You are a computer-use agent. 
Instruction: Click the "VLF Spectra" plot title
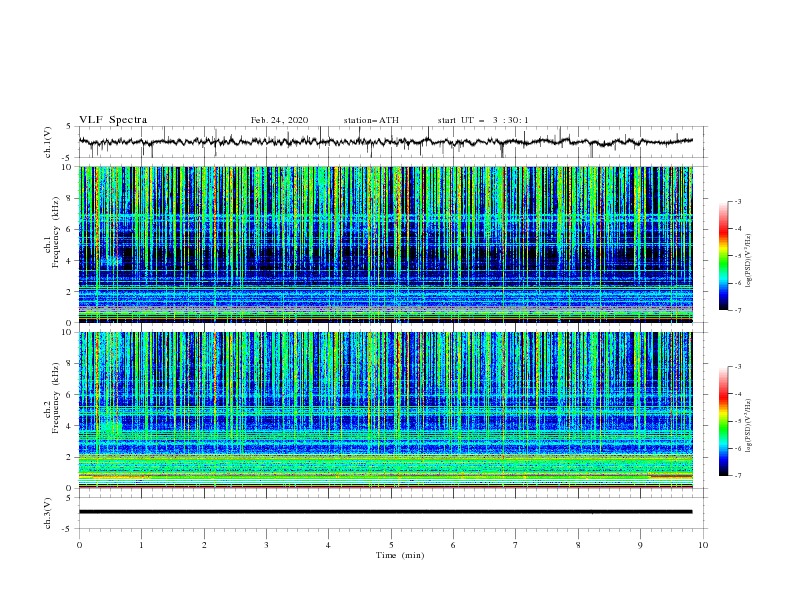coord(113,120)
